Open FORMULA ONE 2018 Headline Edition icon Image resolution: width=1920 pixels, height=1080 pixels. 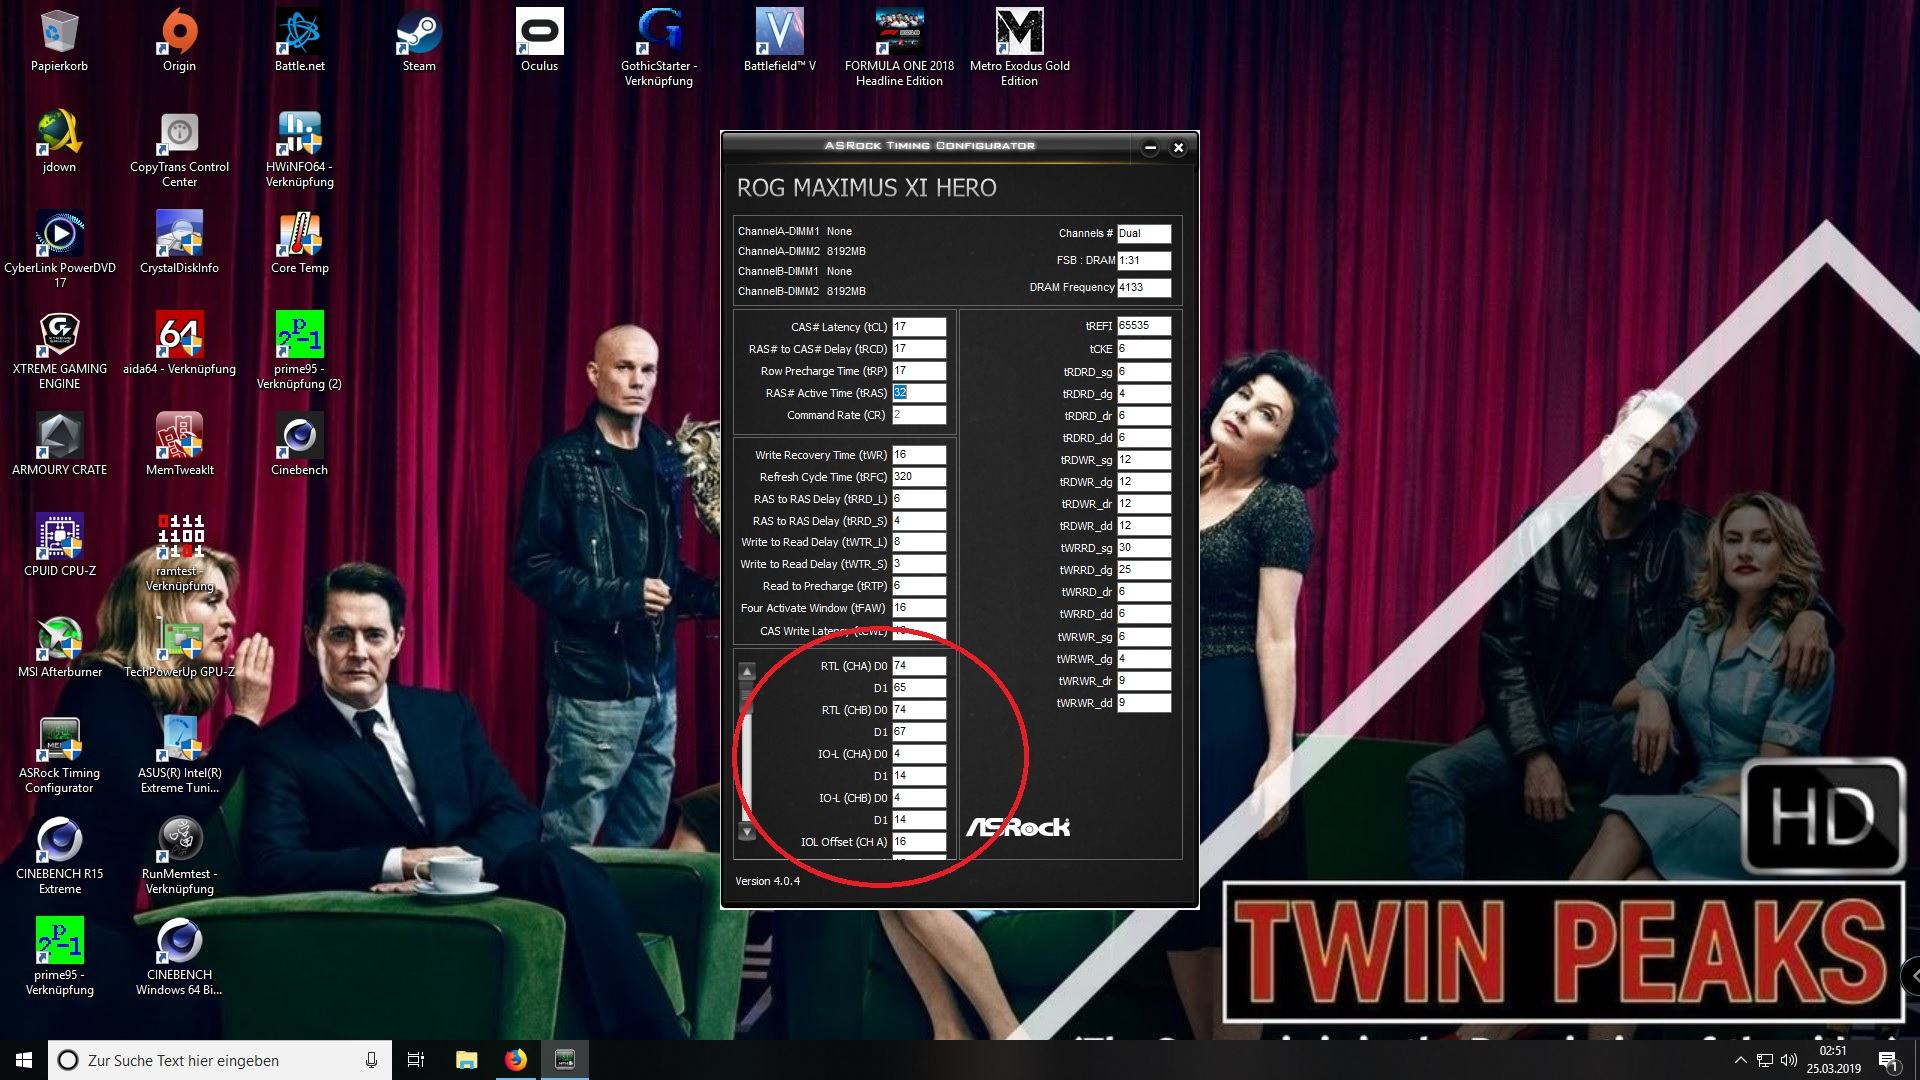tap(899, 48)
